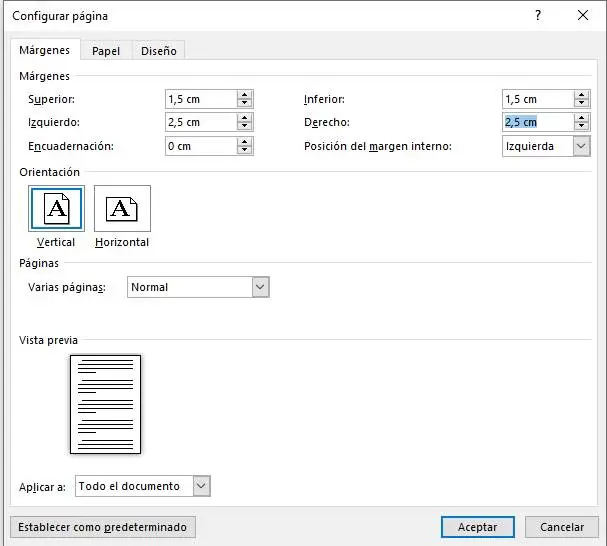The width and height of the screenshot is (607, 546).
Task: Click the page preview thumbnail
Action: click(x=105, y=404)
